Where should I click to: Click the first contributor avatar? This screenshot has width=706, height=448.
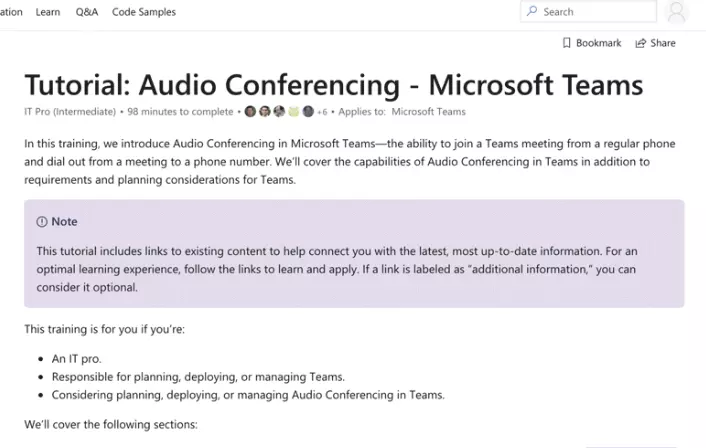point(250,112)
